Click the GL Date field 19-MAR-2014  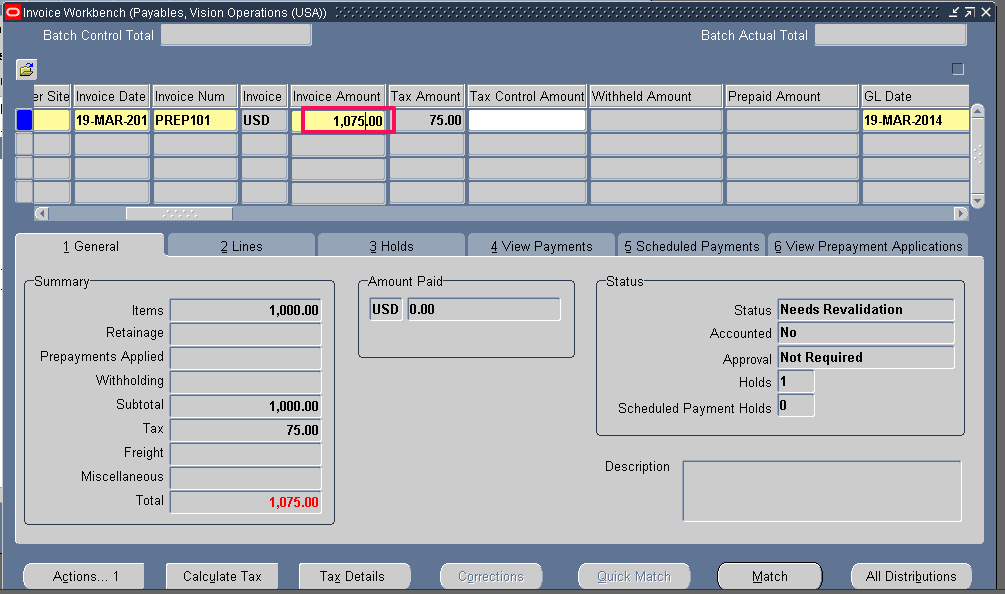coord(915,120)
